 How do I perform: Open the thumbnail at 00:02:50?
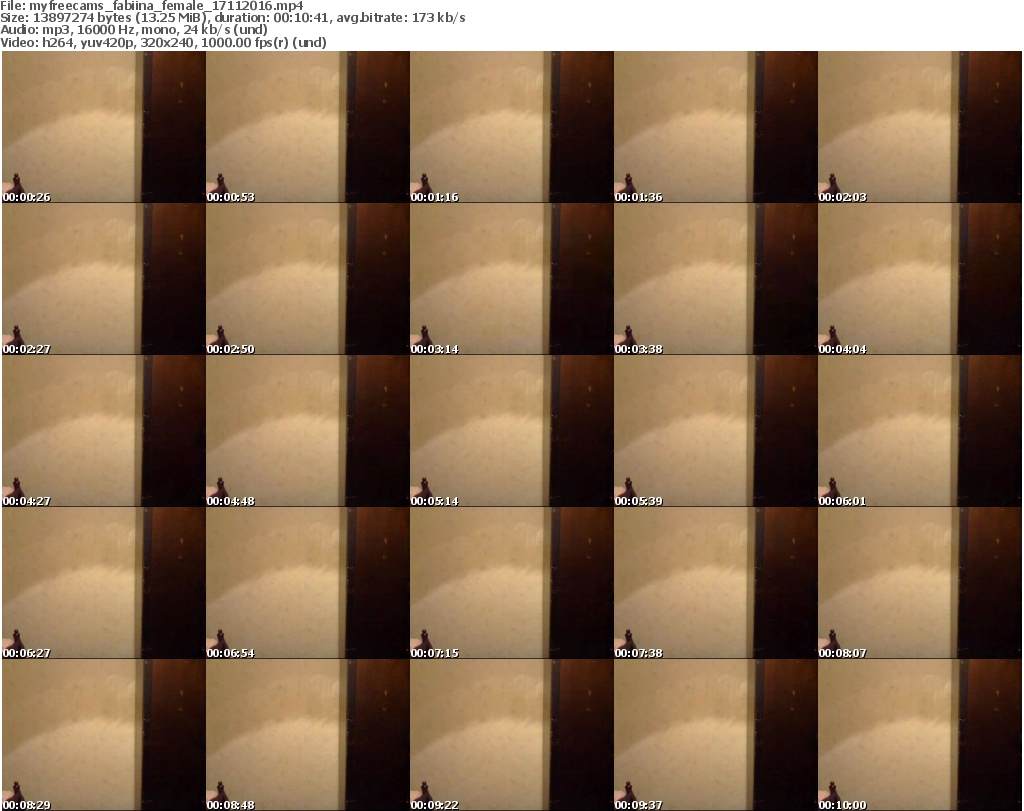pyautogui.click(x=308, y=279)
